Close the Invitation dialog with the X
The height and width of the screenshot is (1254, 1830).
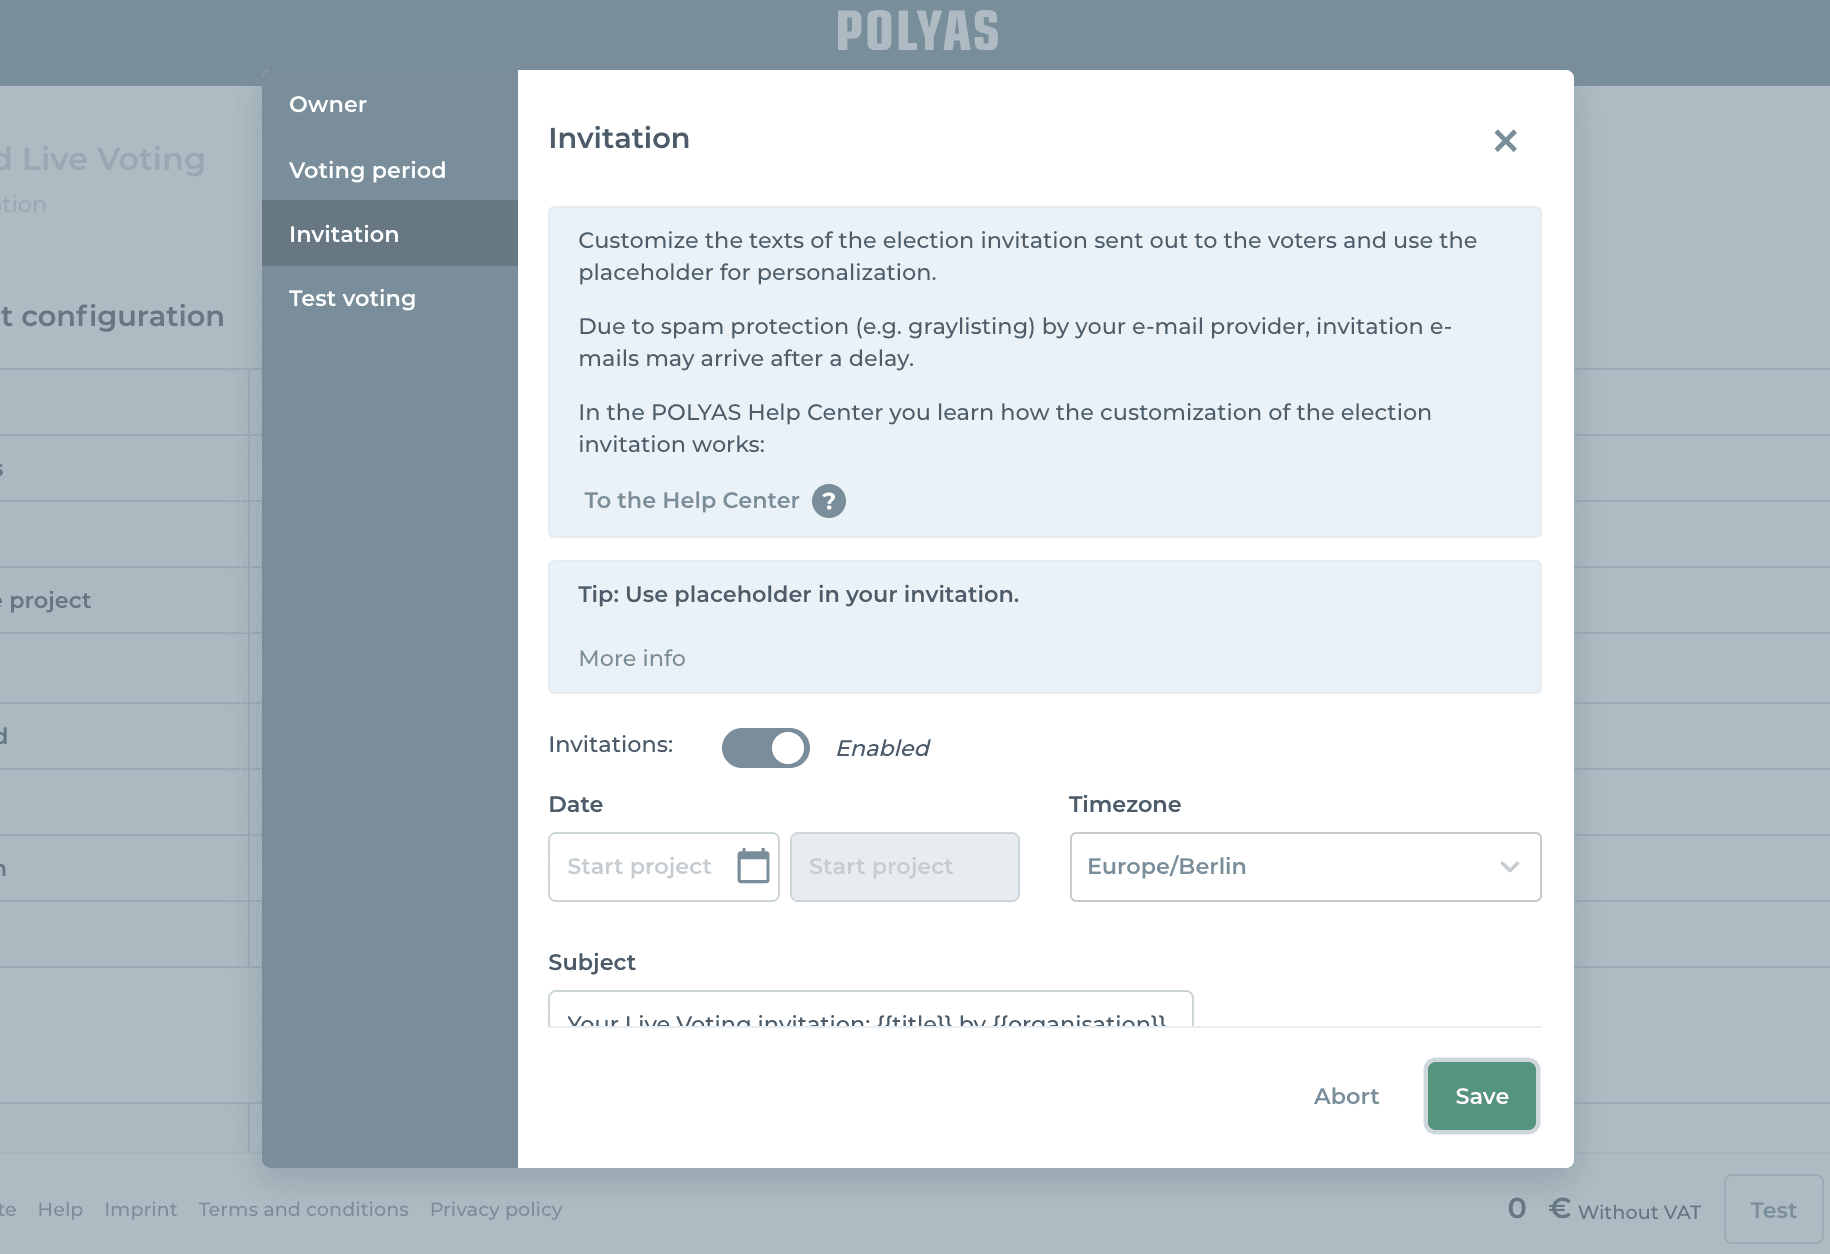pyautogui.click(x=1505, y=141)
